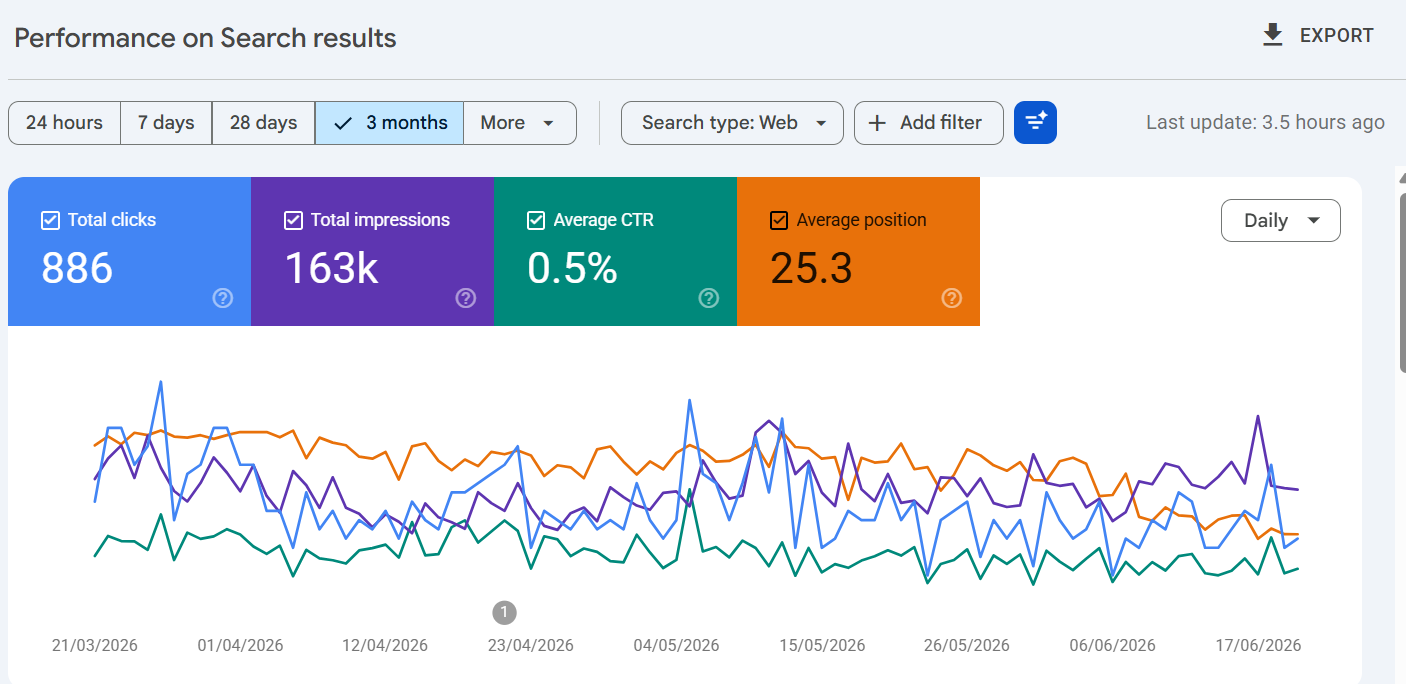Click the 15/05/2026 axis date label
This screenshot has height=684, width=1406.
pyautogui.click(x=822, y=645)
